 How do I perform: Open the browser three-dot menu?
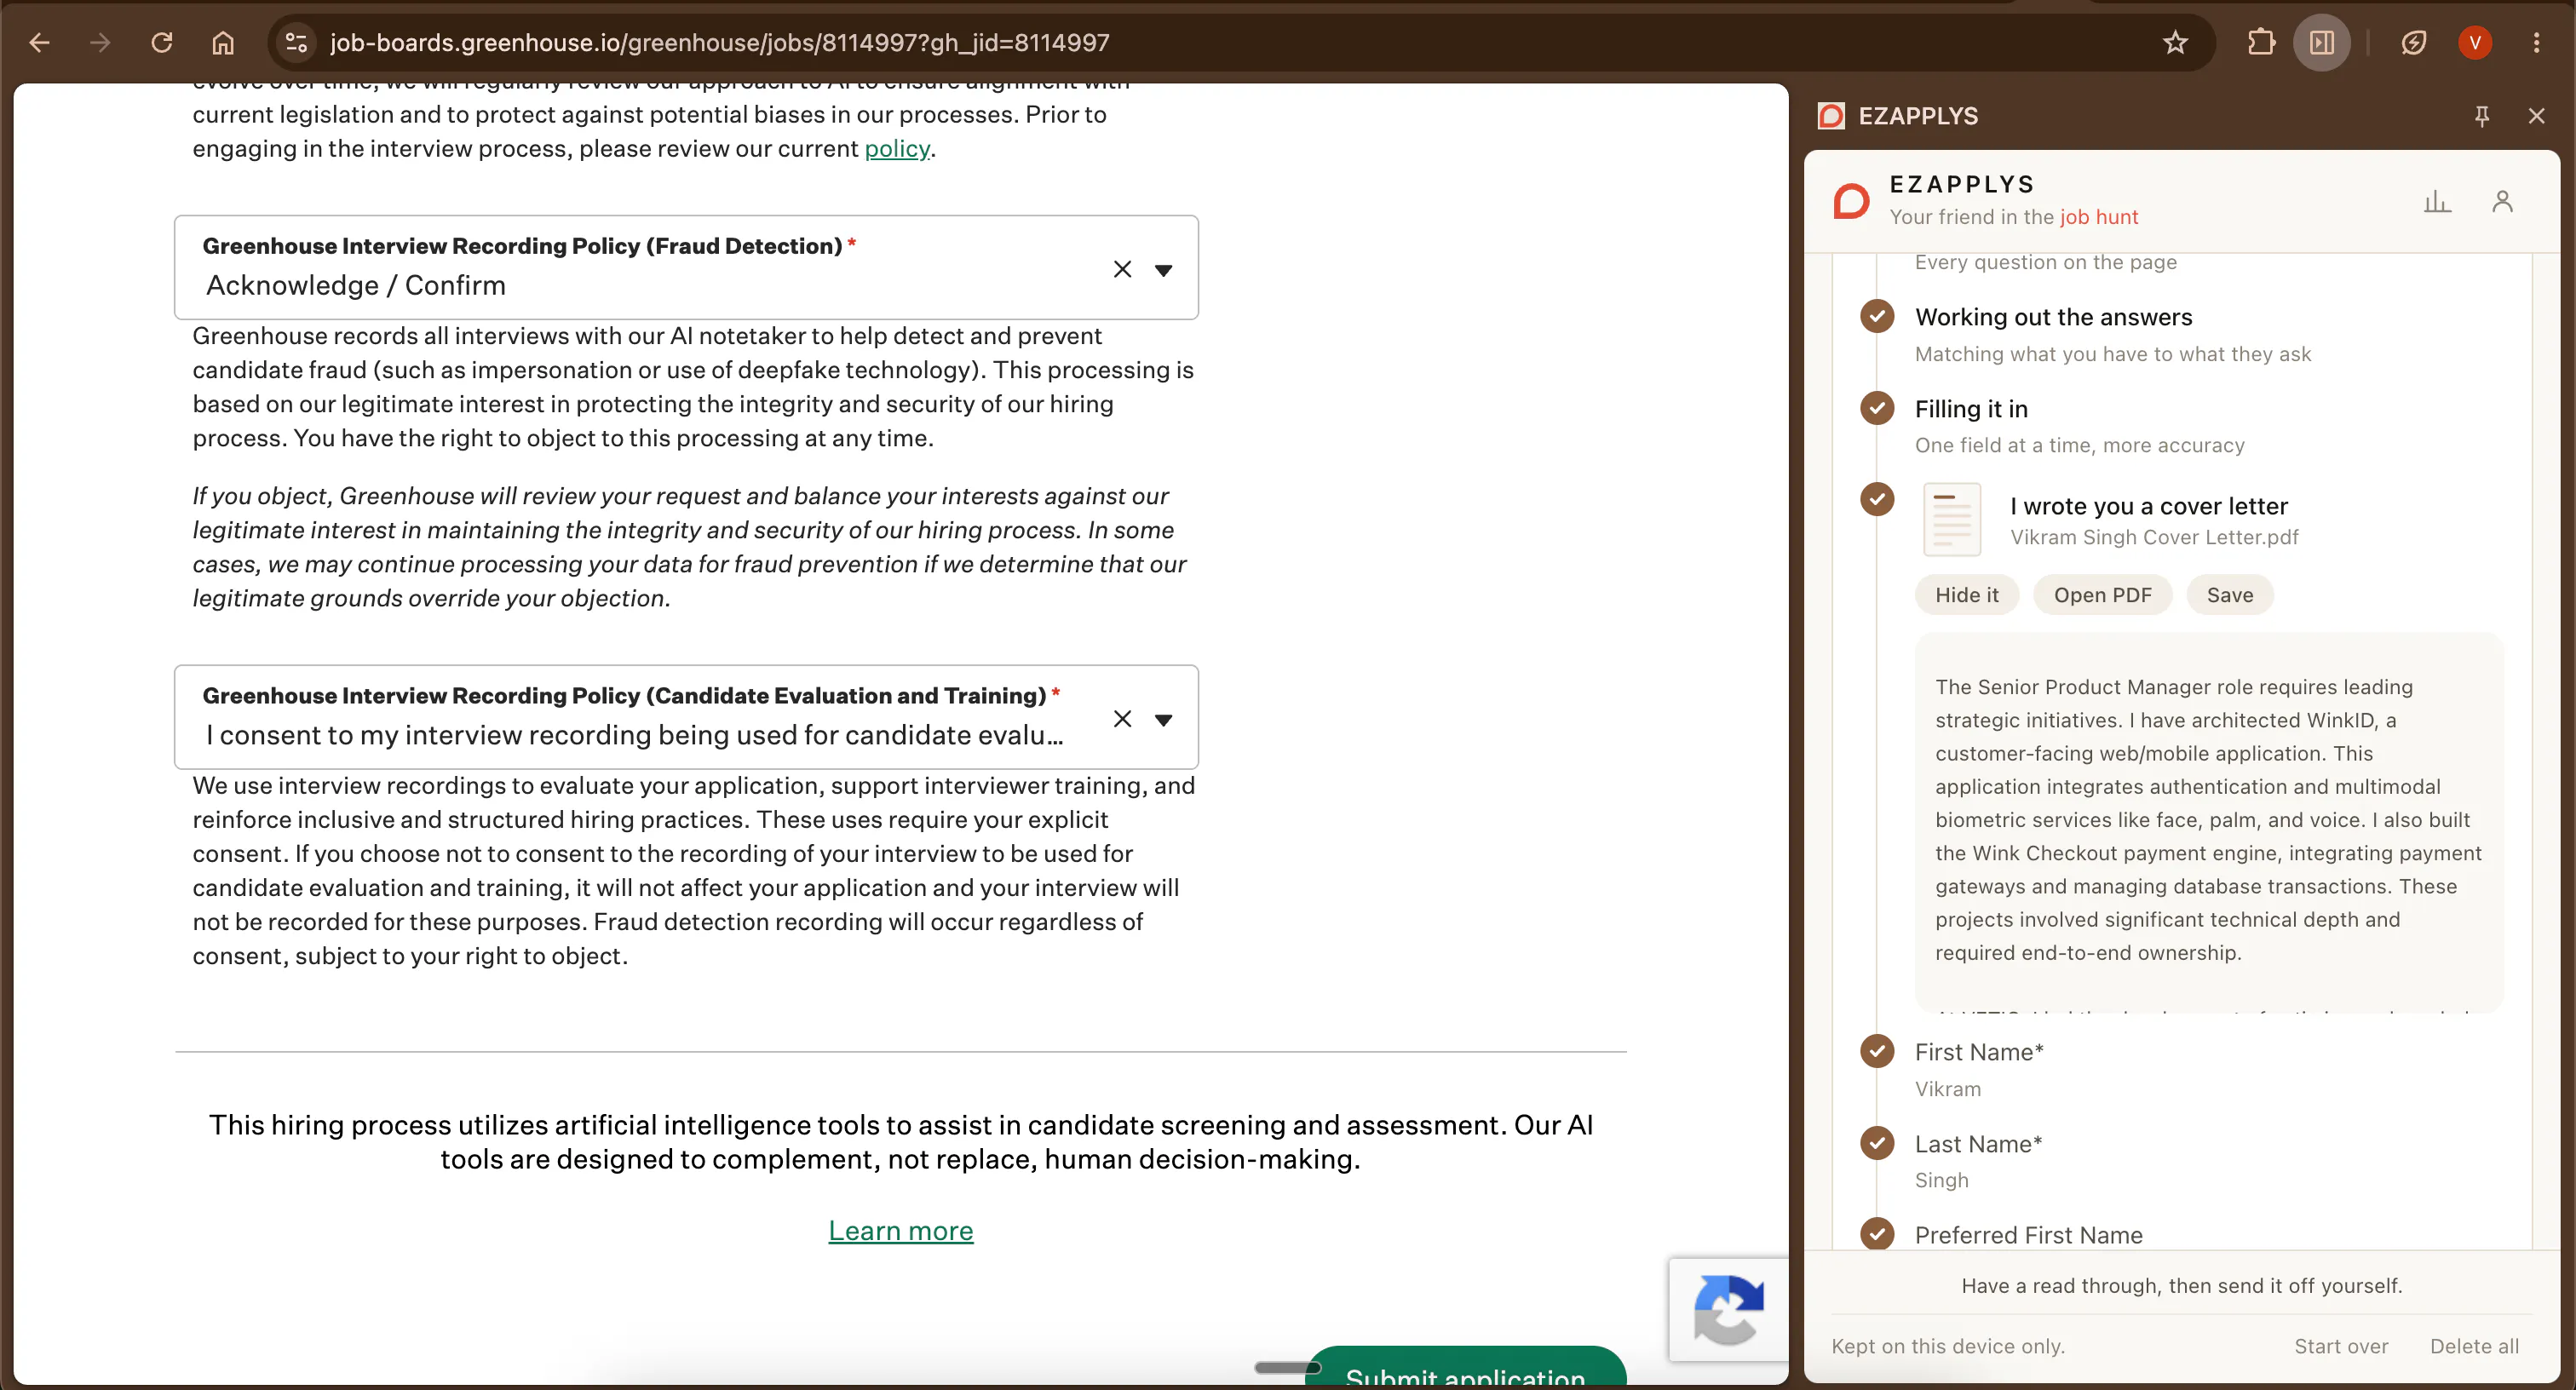pos(2536,43)
